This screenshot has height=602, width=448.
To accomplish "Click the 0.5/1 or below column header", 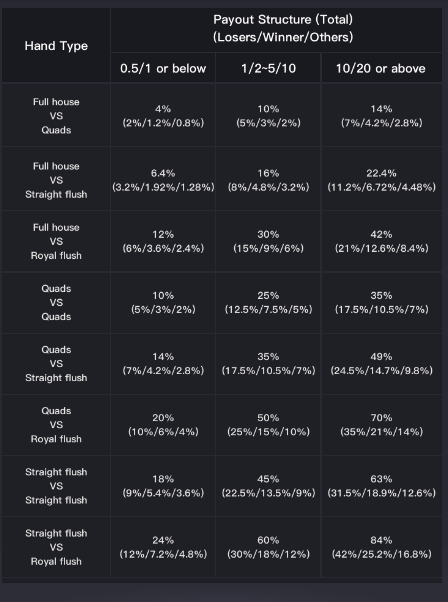I will point(163,68).
